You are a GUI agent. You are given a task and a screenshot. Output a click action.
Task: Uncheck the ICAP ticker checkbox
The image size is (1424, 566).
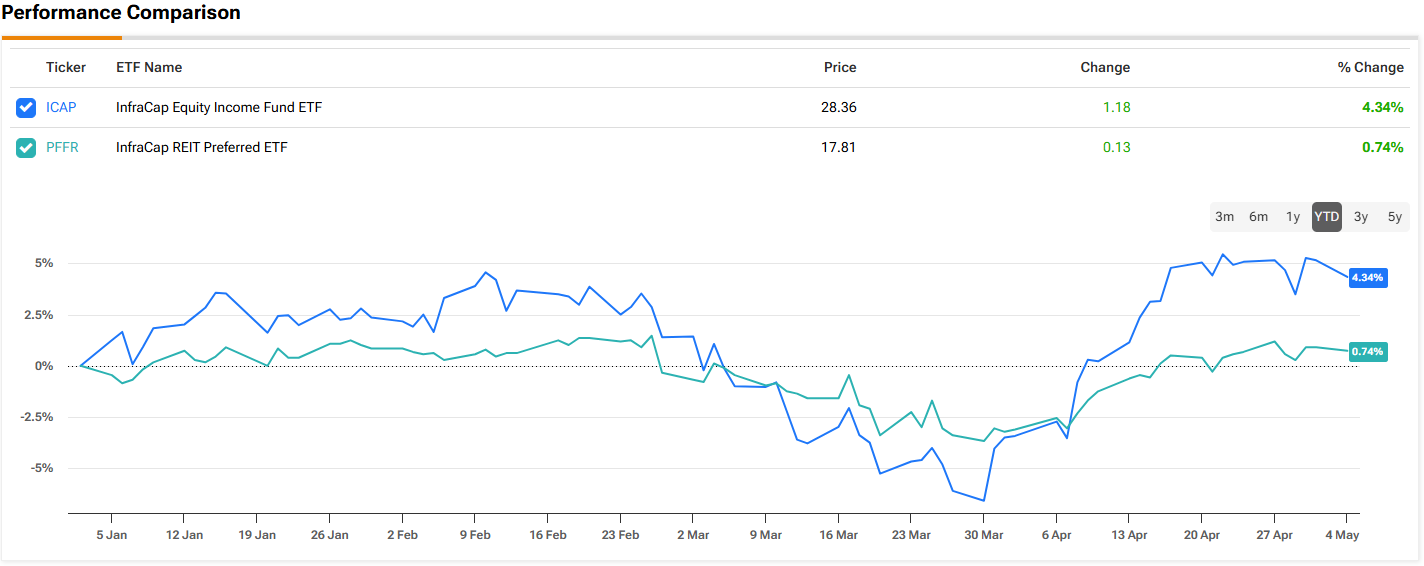(27, 107)
